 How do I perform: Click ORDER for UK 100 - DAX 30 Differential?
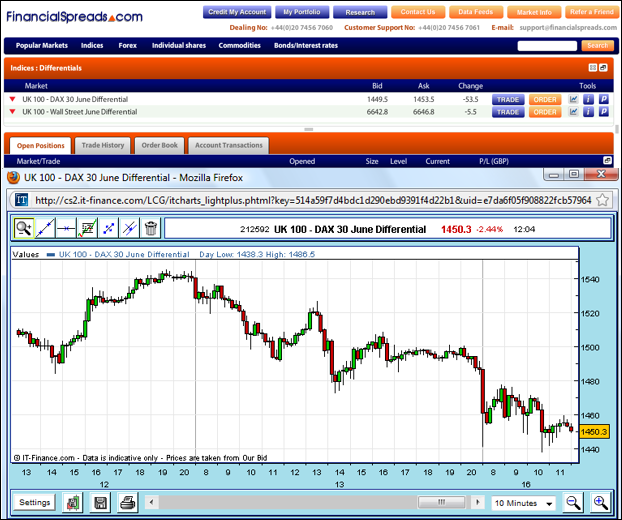point(545,100)
